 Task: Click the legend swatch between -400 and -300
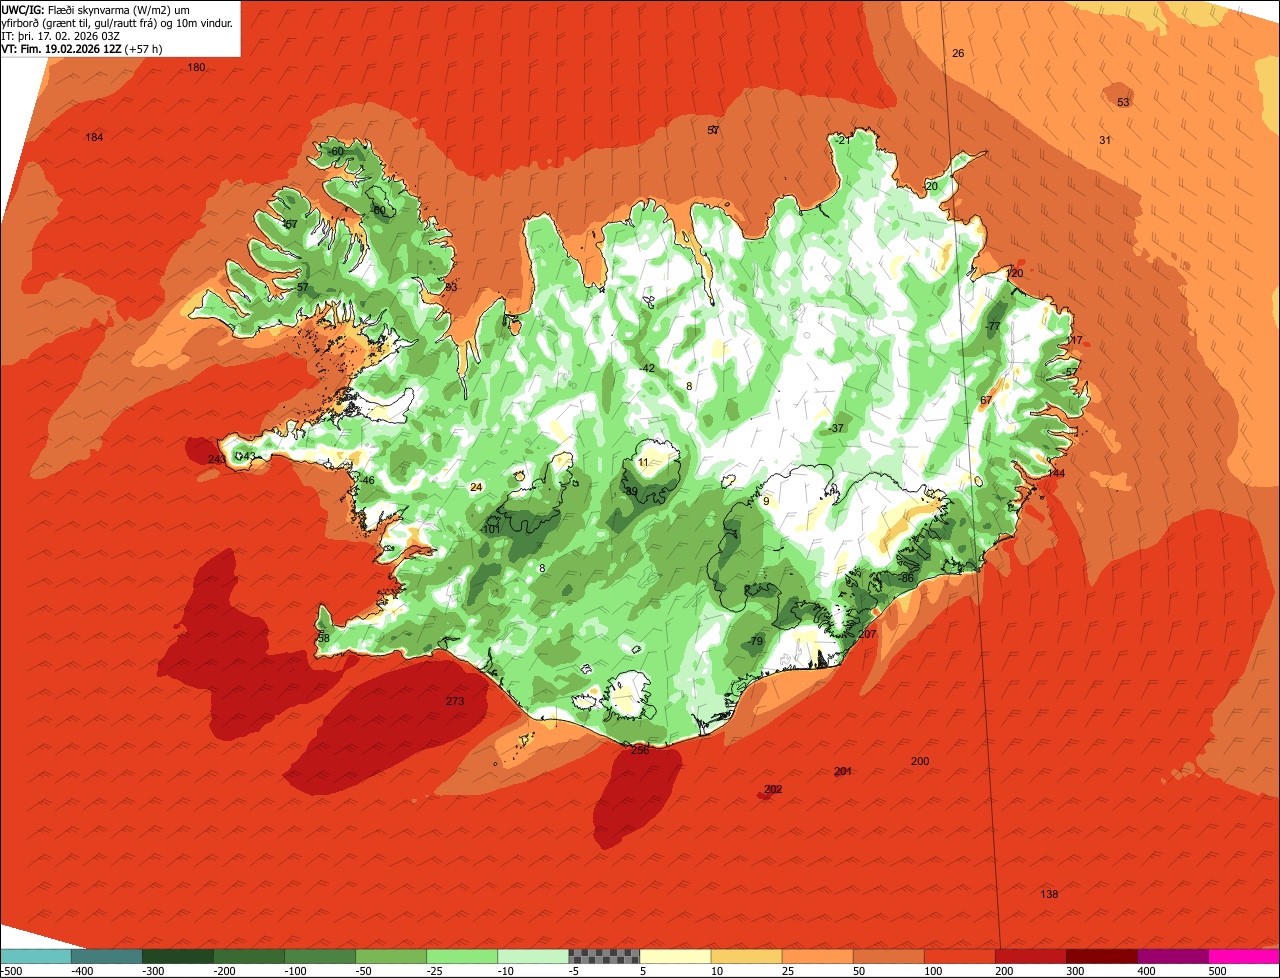(x=106, y=956)
